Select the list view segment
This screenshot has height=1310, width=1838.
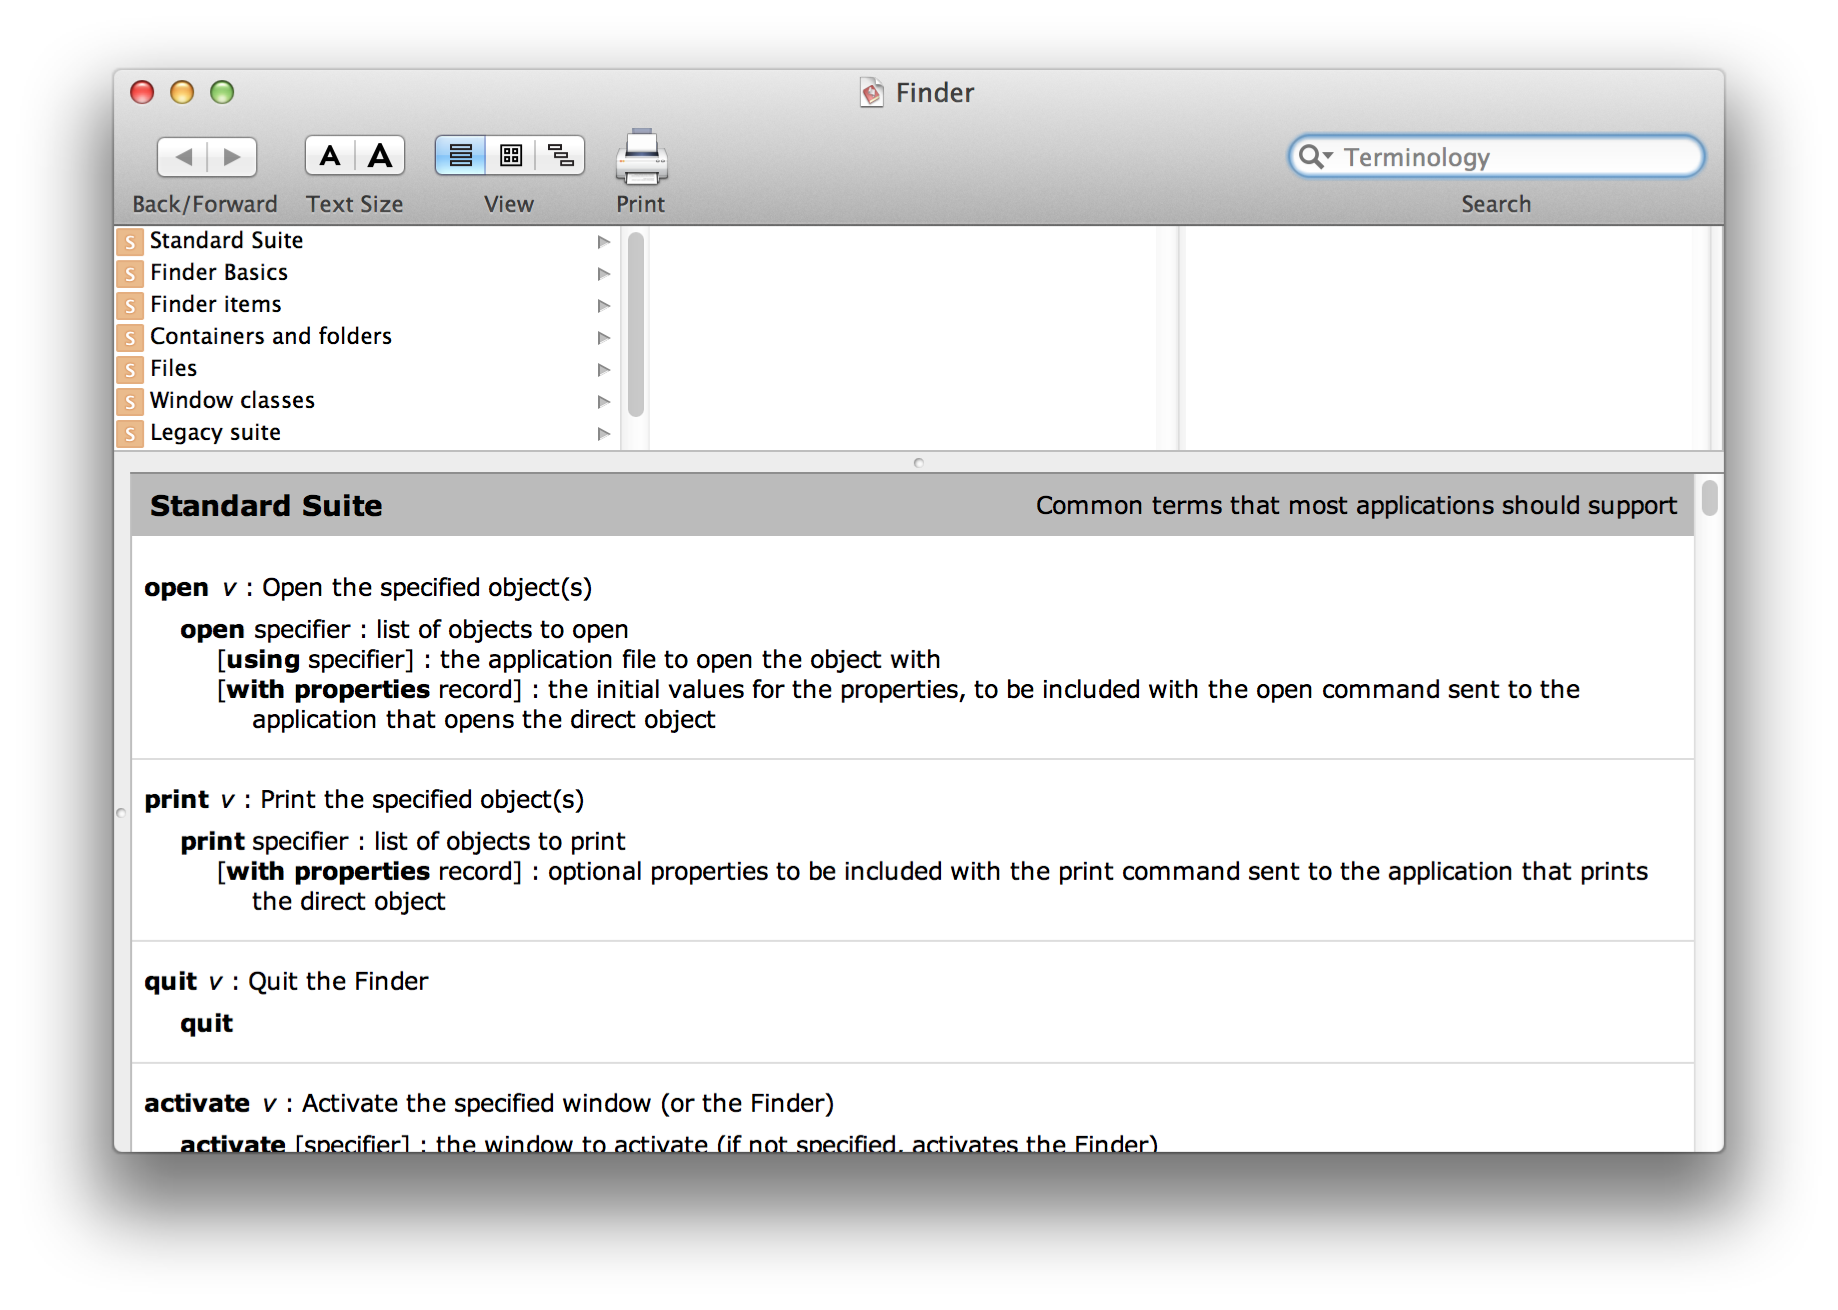pos(460,155)
